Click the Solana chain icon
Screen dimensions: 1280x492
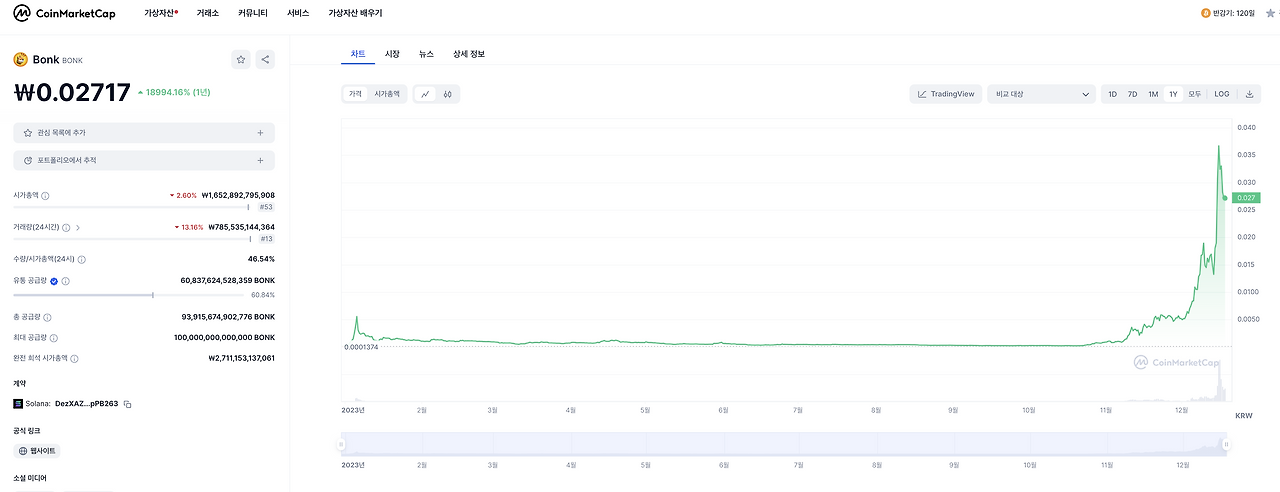[18, 404]
